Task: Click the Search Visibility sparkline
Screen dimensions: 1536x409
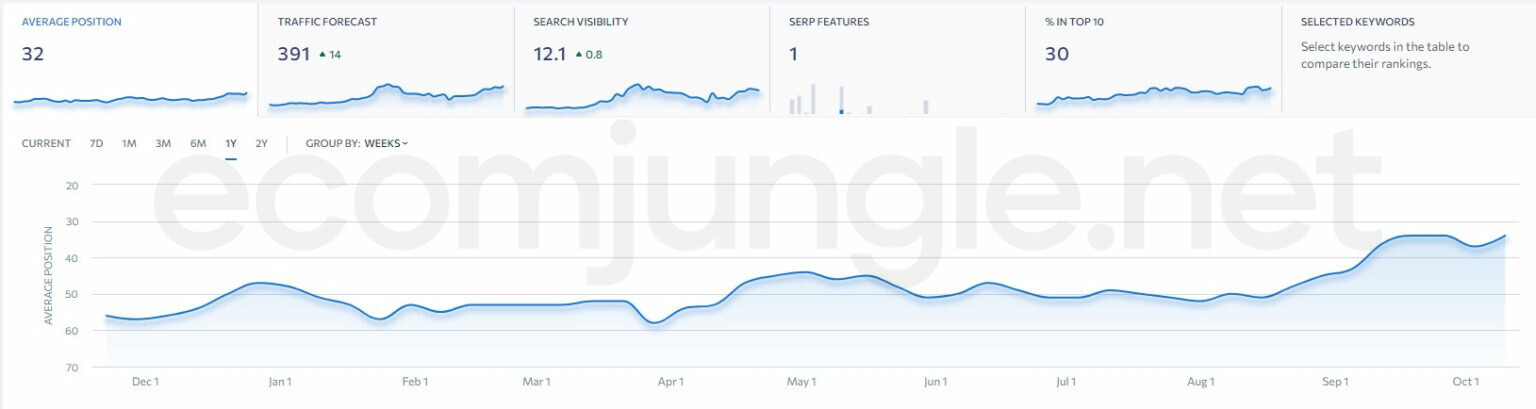Action: point(642,96)
